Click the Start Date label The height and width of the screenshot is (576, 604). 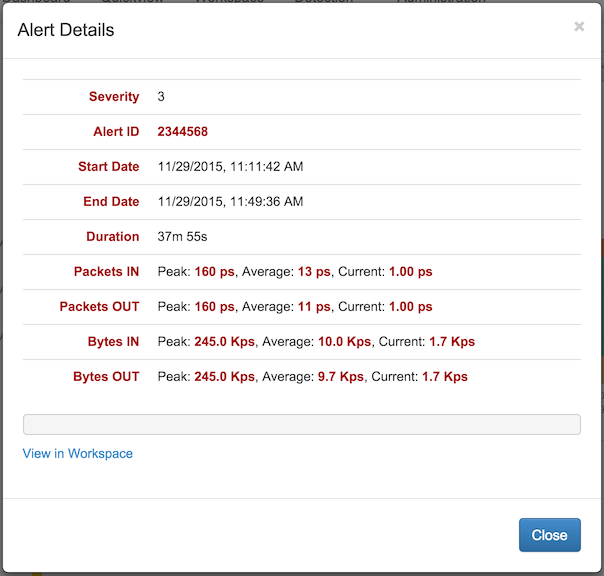(x=109, y=167)
